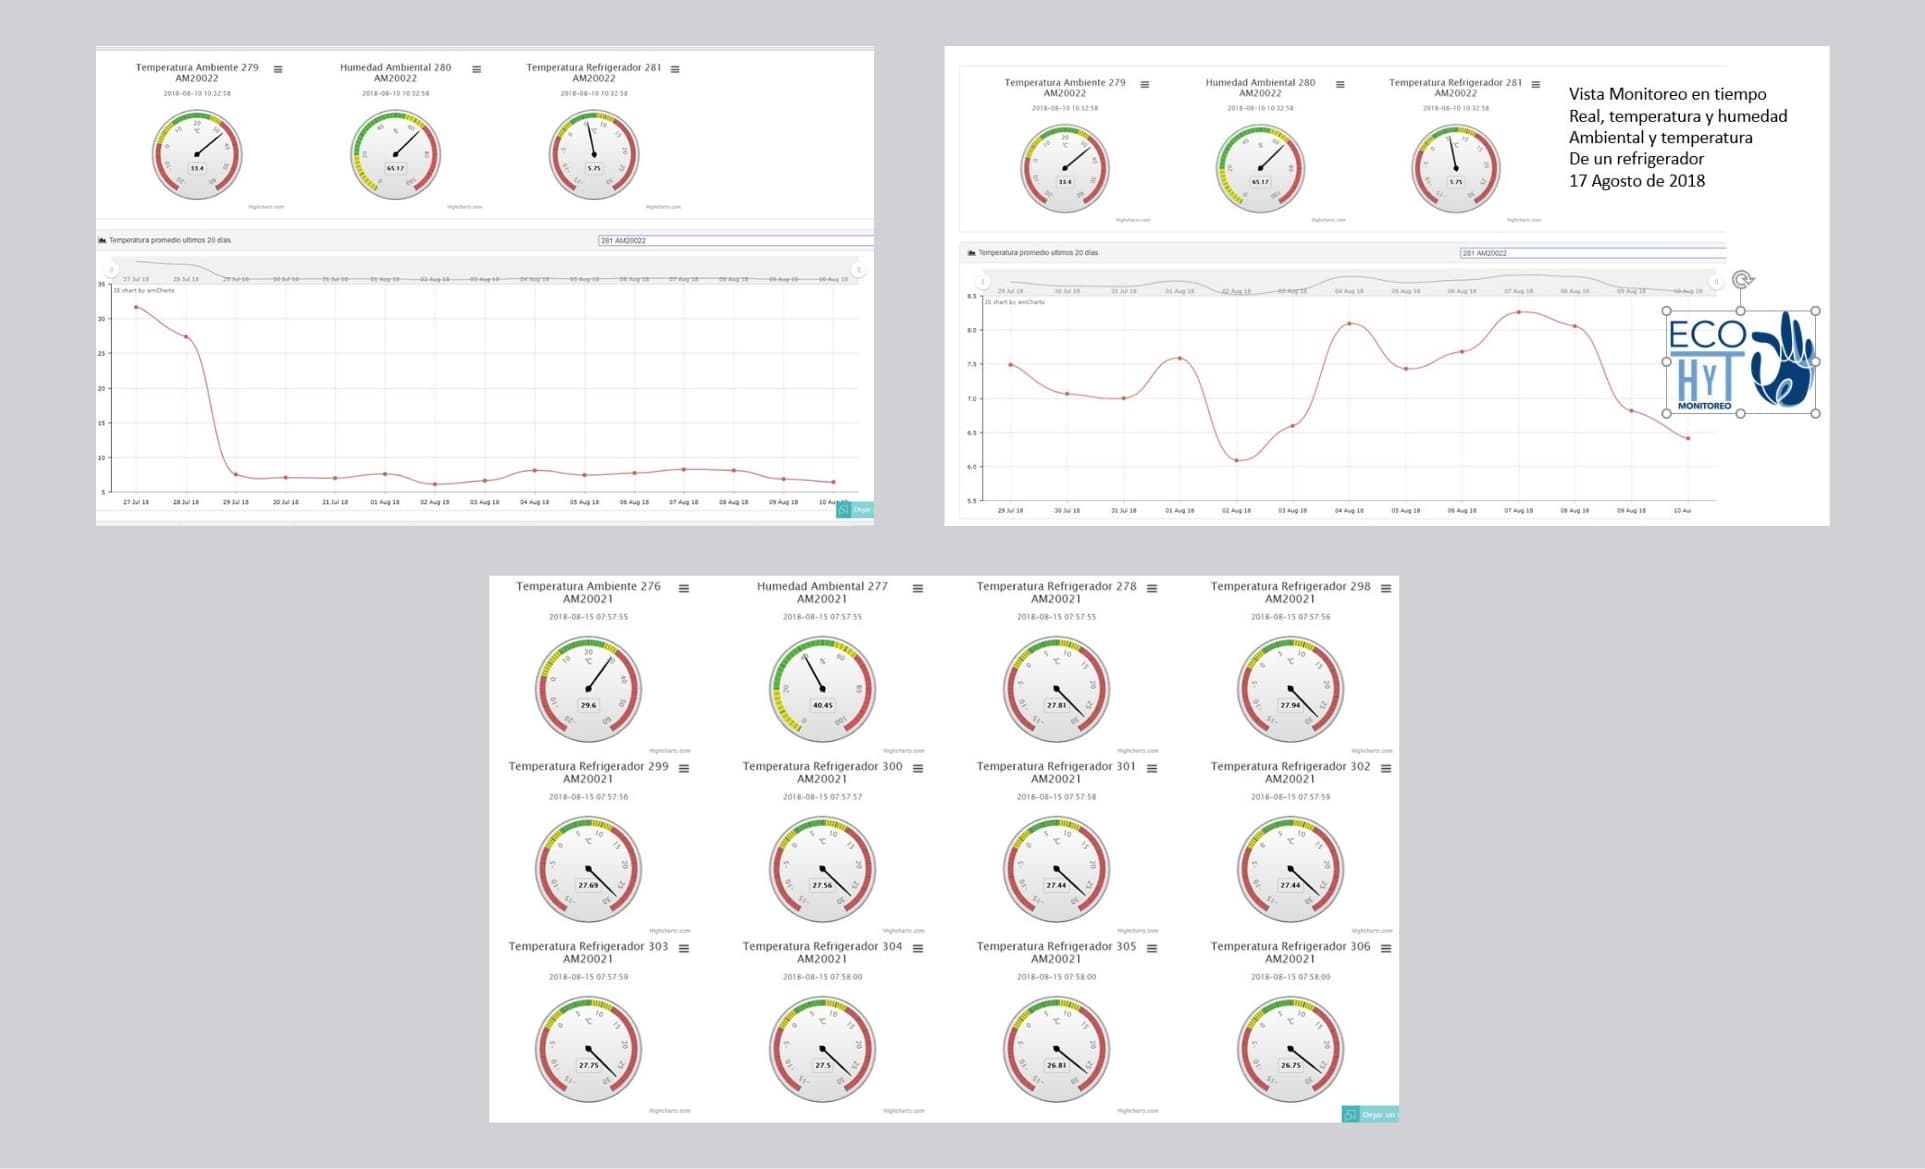Click the hamburger icon on Humedad Ambiental 277 gauge
1925x1169 pixels.
coord(916,588)
